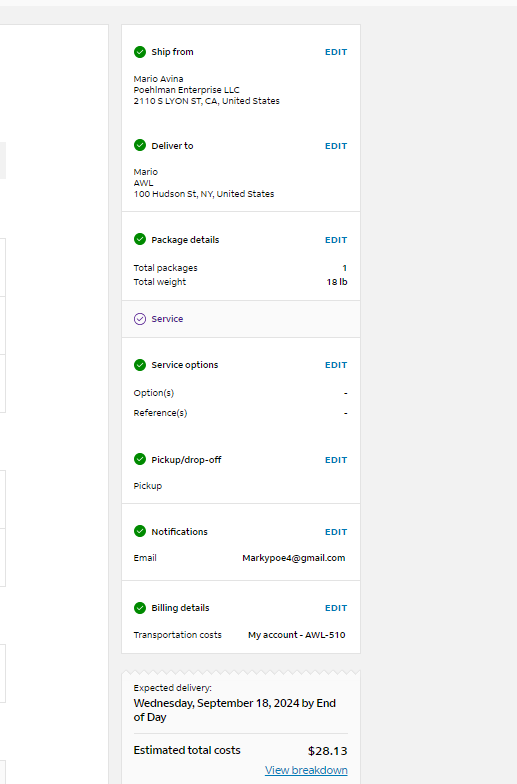Screen dimensions: 517x784
Task: Edit the Deliver to address
Action: pyautogui.click(x=336, y=146)
